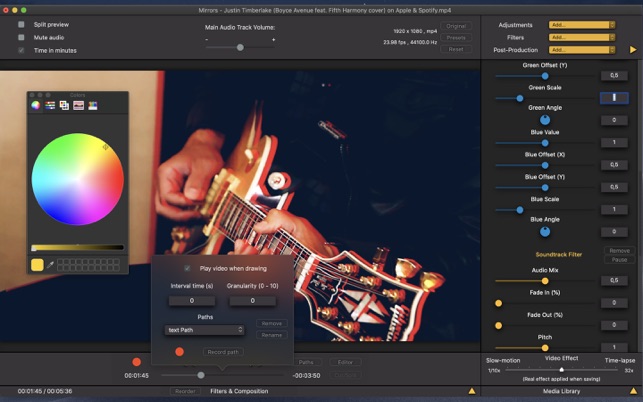The width and height of the screenshot is (643, 402).
Task: Adjust the Blue Offset (Y) slider
Action: 545,187
